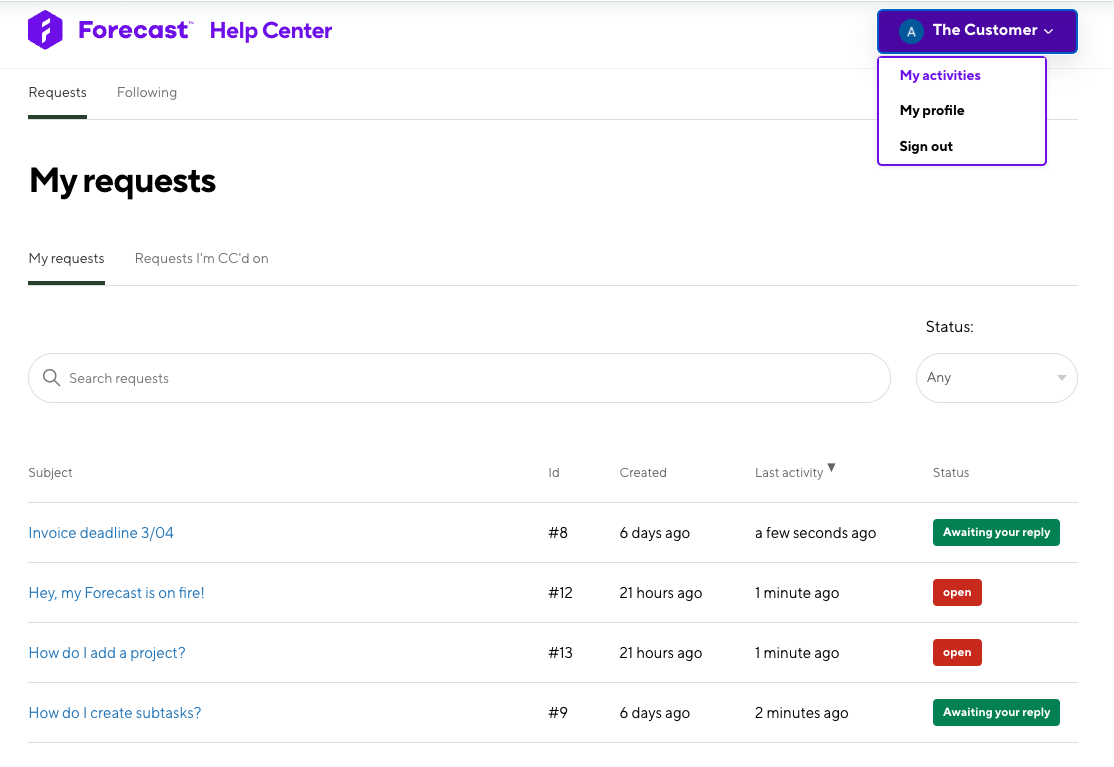Viewport: 1114px width, 767px height.
Task: Click the Created column header
Action: click(643, 472)
